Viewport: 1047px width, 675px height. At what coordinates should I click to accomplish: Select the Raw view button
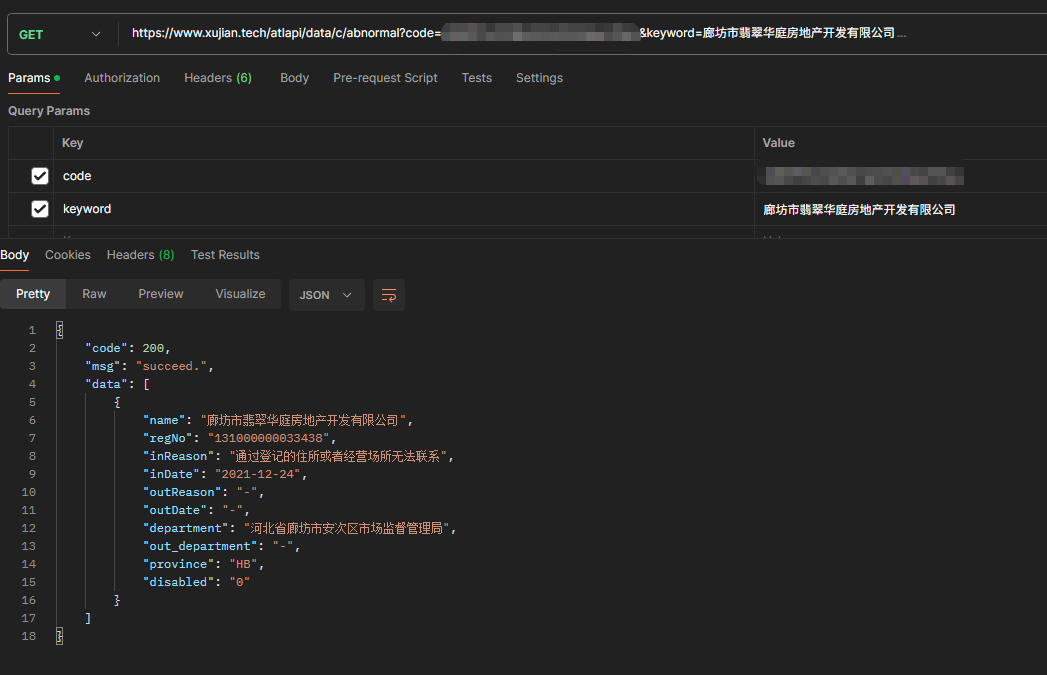pyautogui.click(x=94, y=294)
